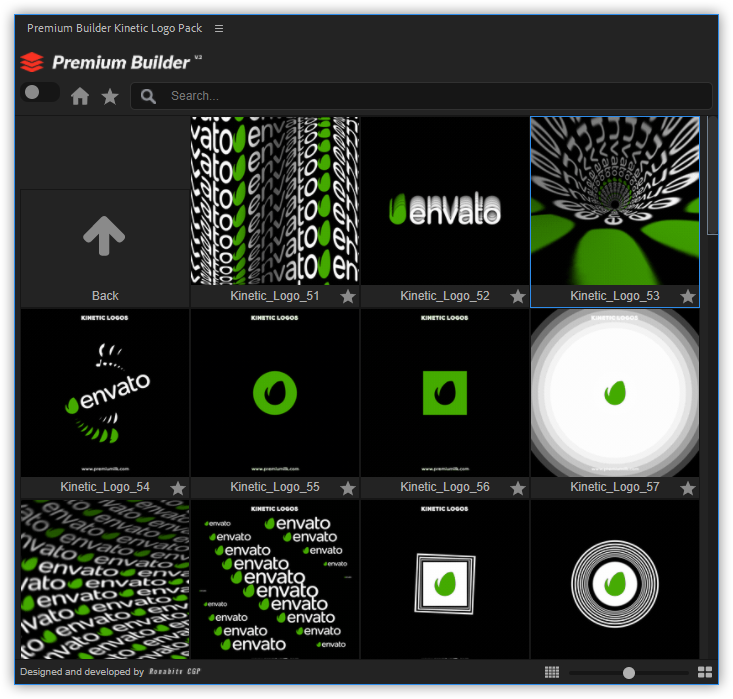Viewport: 733px width, 699px height.
Task: Favorite Kinetic_Logo_51 with its star
Action: tap(348, 296)
